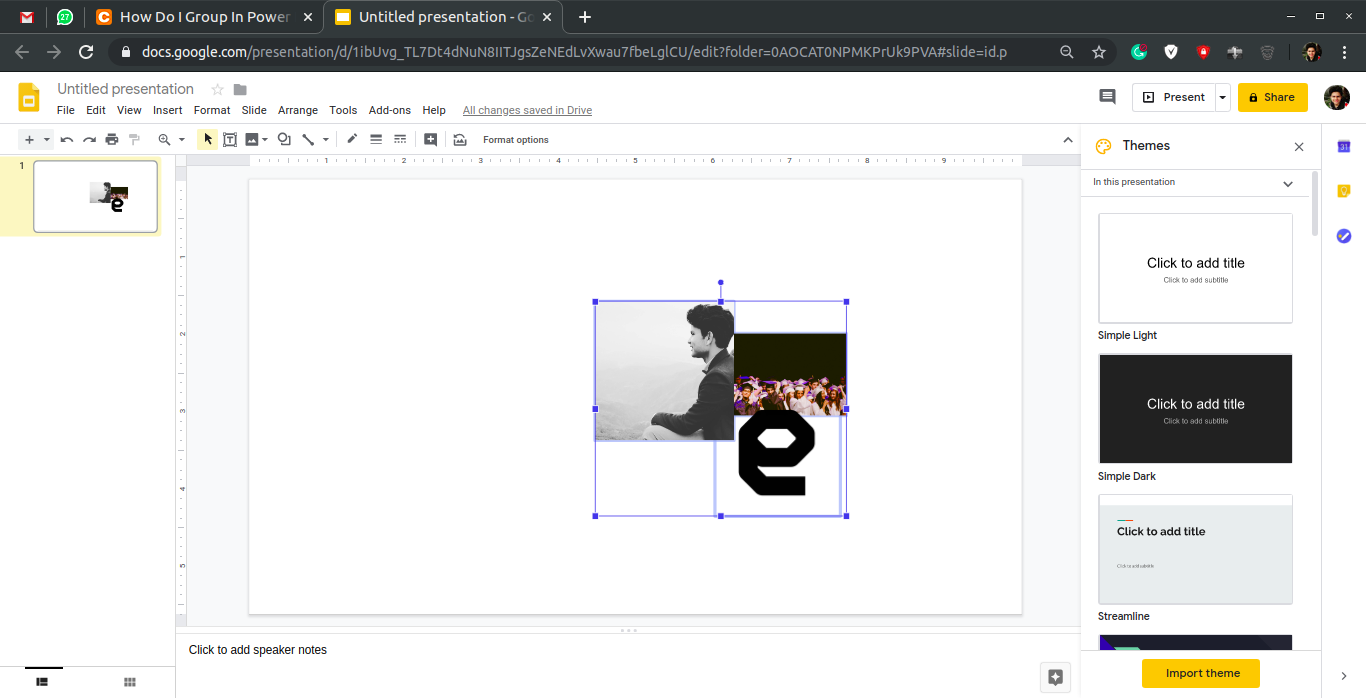Open the Edit menu
Image resolution: width=1366 pixels, height=698 pixels.
[96, 110]
